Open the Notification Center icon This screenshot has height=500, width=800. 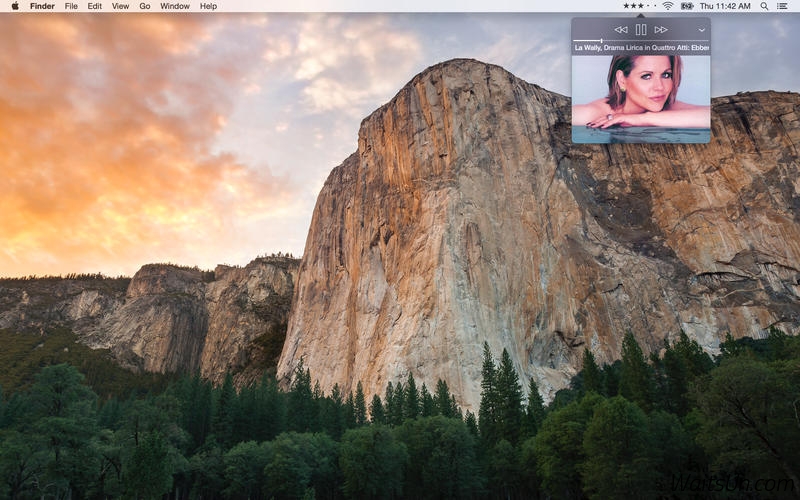tap(782, 6)
